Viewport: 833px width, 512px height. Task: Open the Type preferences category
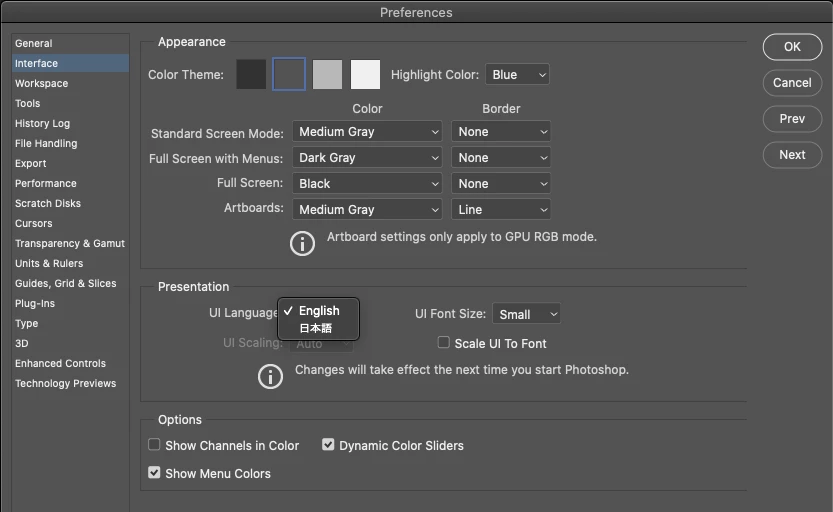(70, 323)
